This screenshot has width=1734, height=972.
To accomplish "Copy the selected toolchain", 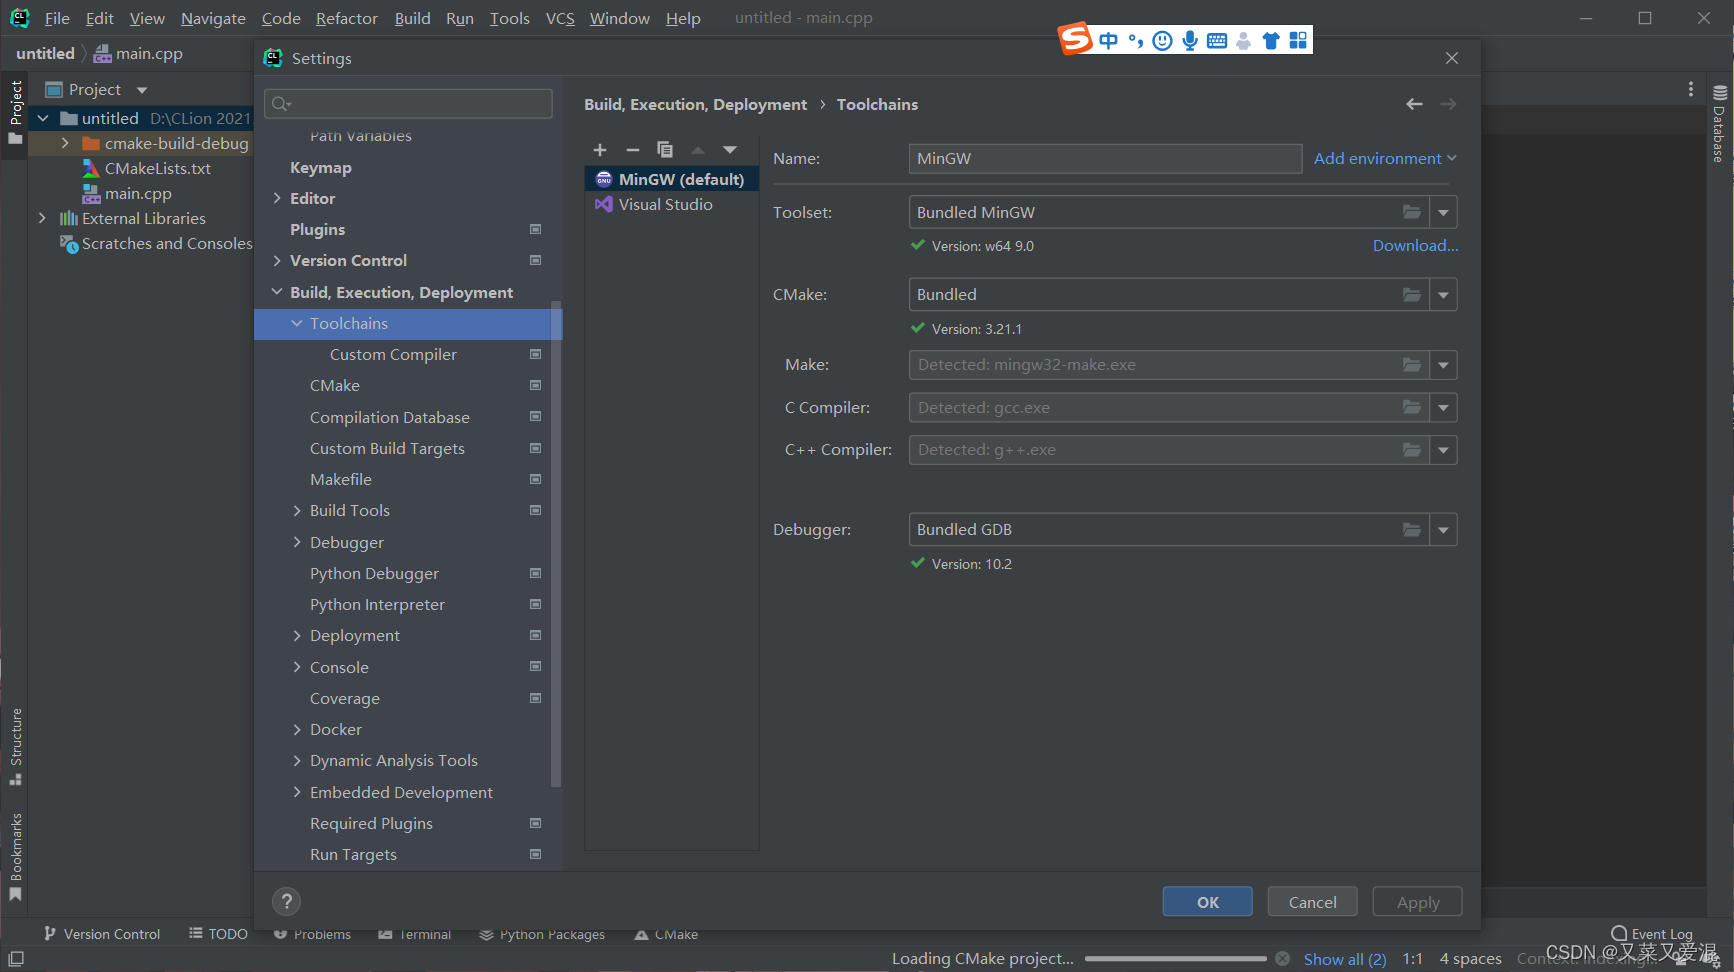I will [665, 150].
